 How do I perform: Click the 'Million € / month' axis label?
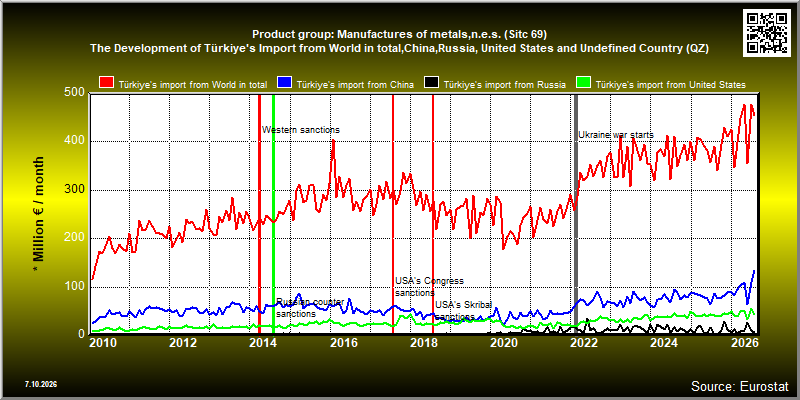(x=39, y=215)
